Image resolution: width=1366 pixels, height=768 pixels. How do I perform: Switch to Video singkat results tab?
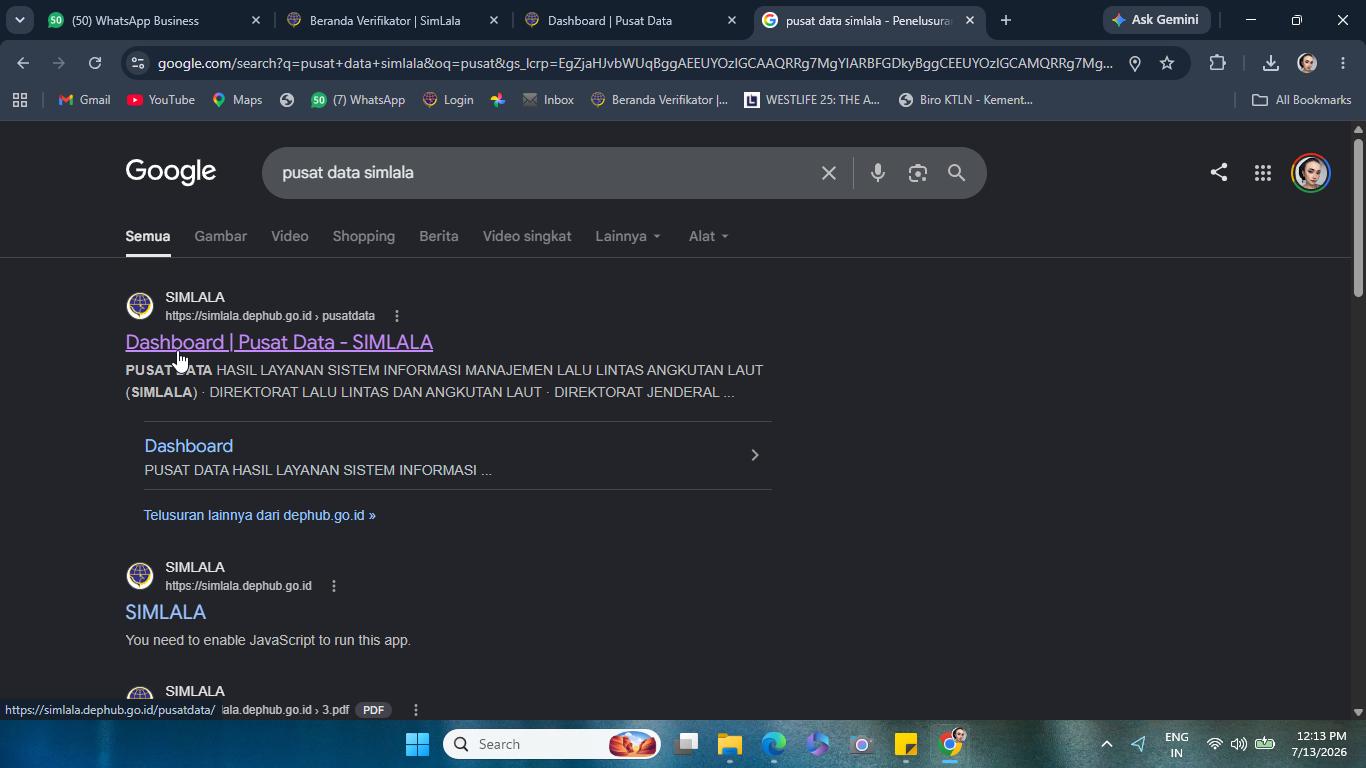coord(527,236)
